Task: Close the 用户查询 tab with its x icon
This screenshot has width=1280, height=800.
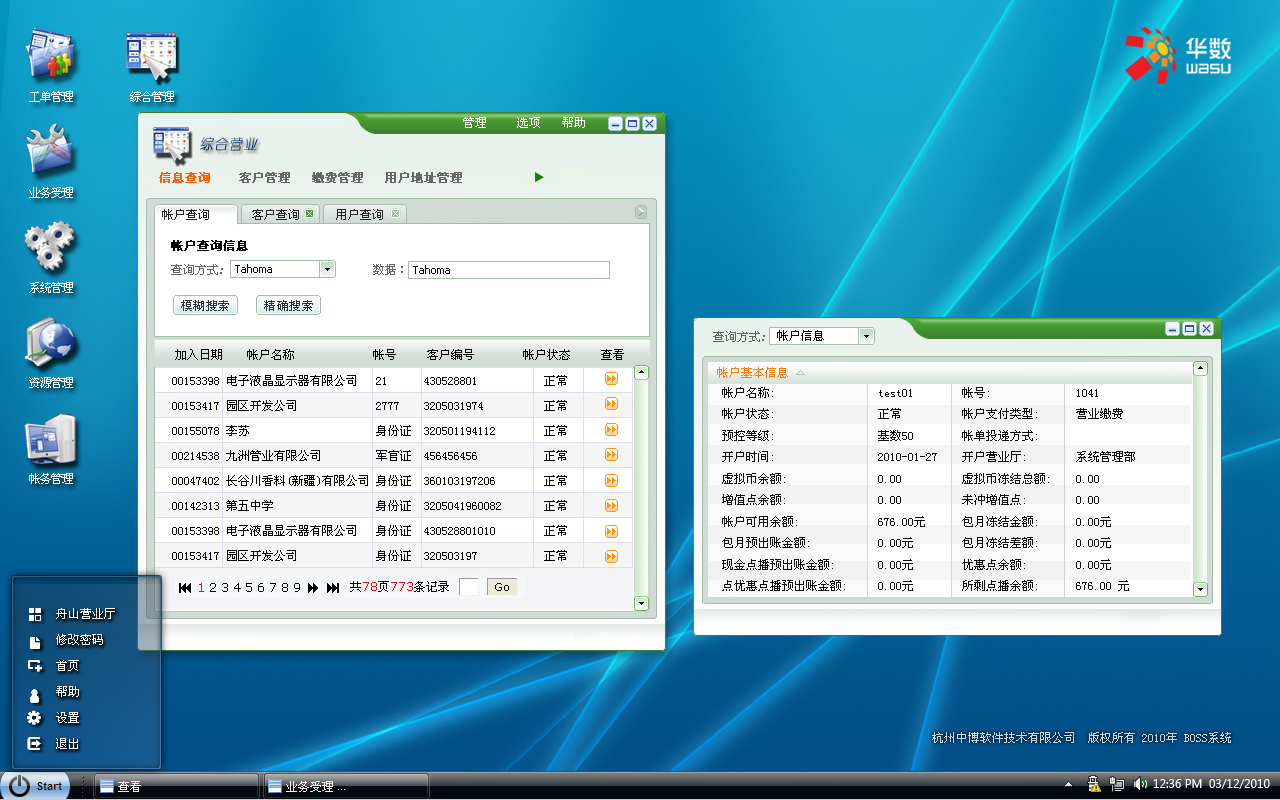Action: pos(396,214)
